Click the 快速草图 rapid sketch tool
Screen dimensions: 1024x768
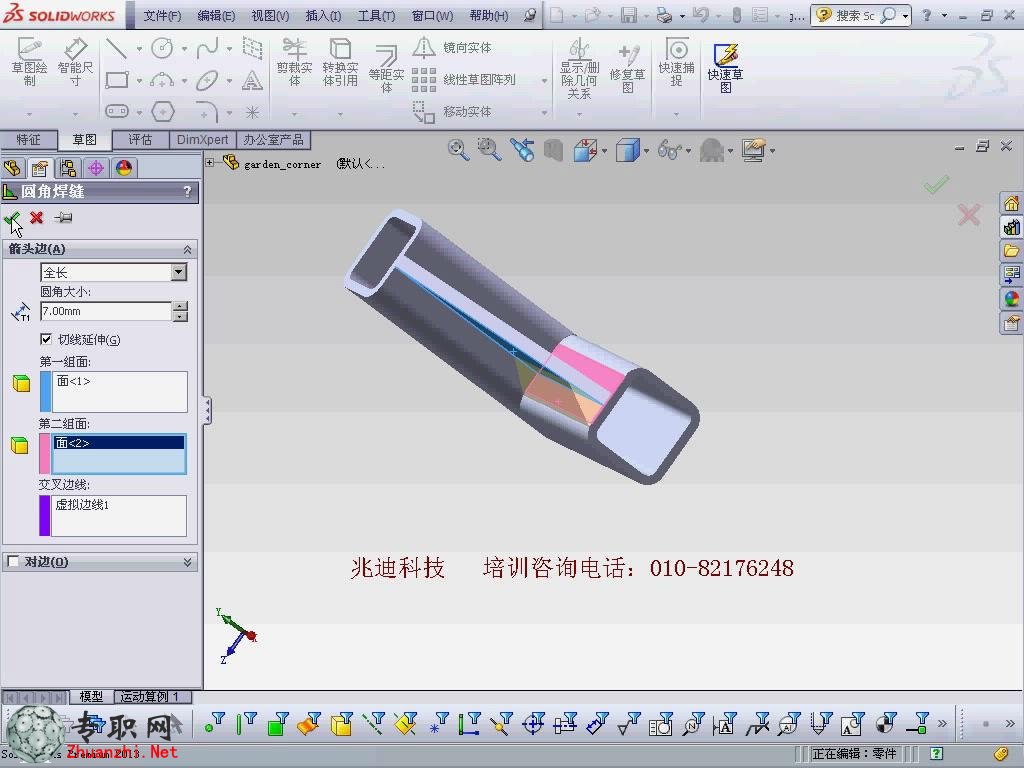725,69
